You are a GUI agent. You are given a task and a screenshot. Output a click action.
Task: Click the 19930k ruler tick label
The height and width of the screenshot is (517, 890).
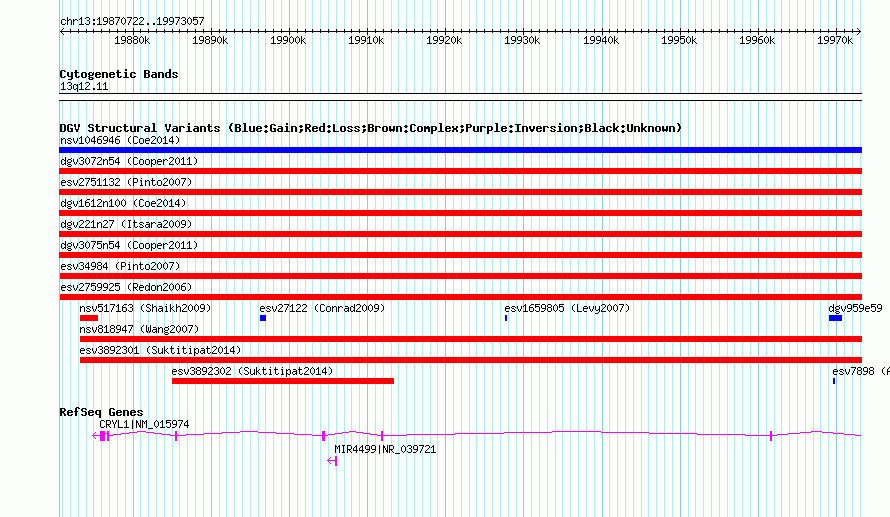click(x=522, y=40)
